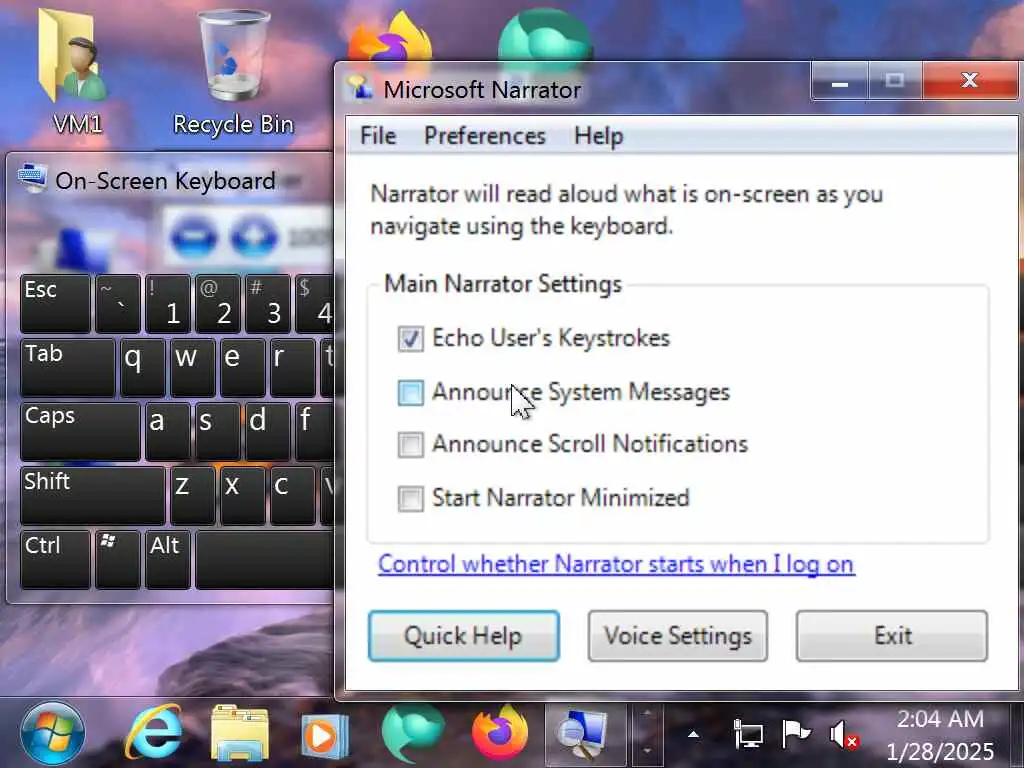Click the magnifier zoom out minus button
Screen dimensions: 1024x768
(x=193, y=236)
